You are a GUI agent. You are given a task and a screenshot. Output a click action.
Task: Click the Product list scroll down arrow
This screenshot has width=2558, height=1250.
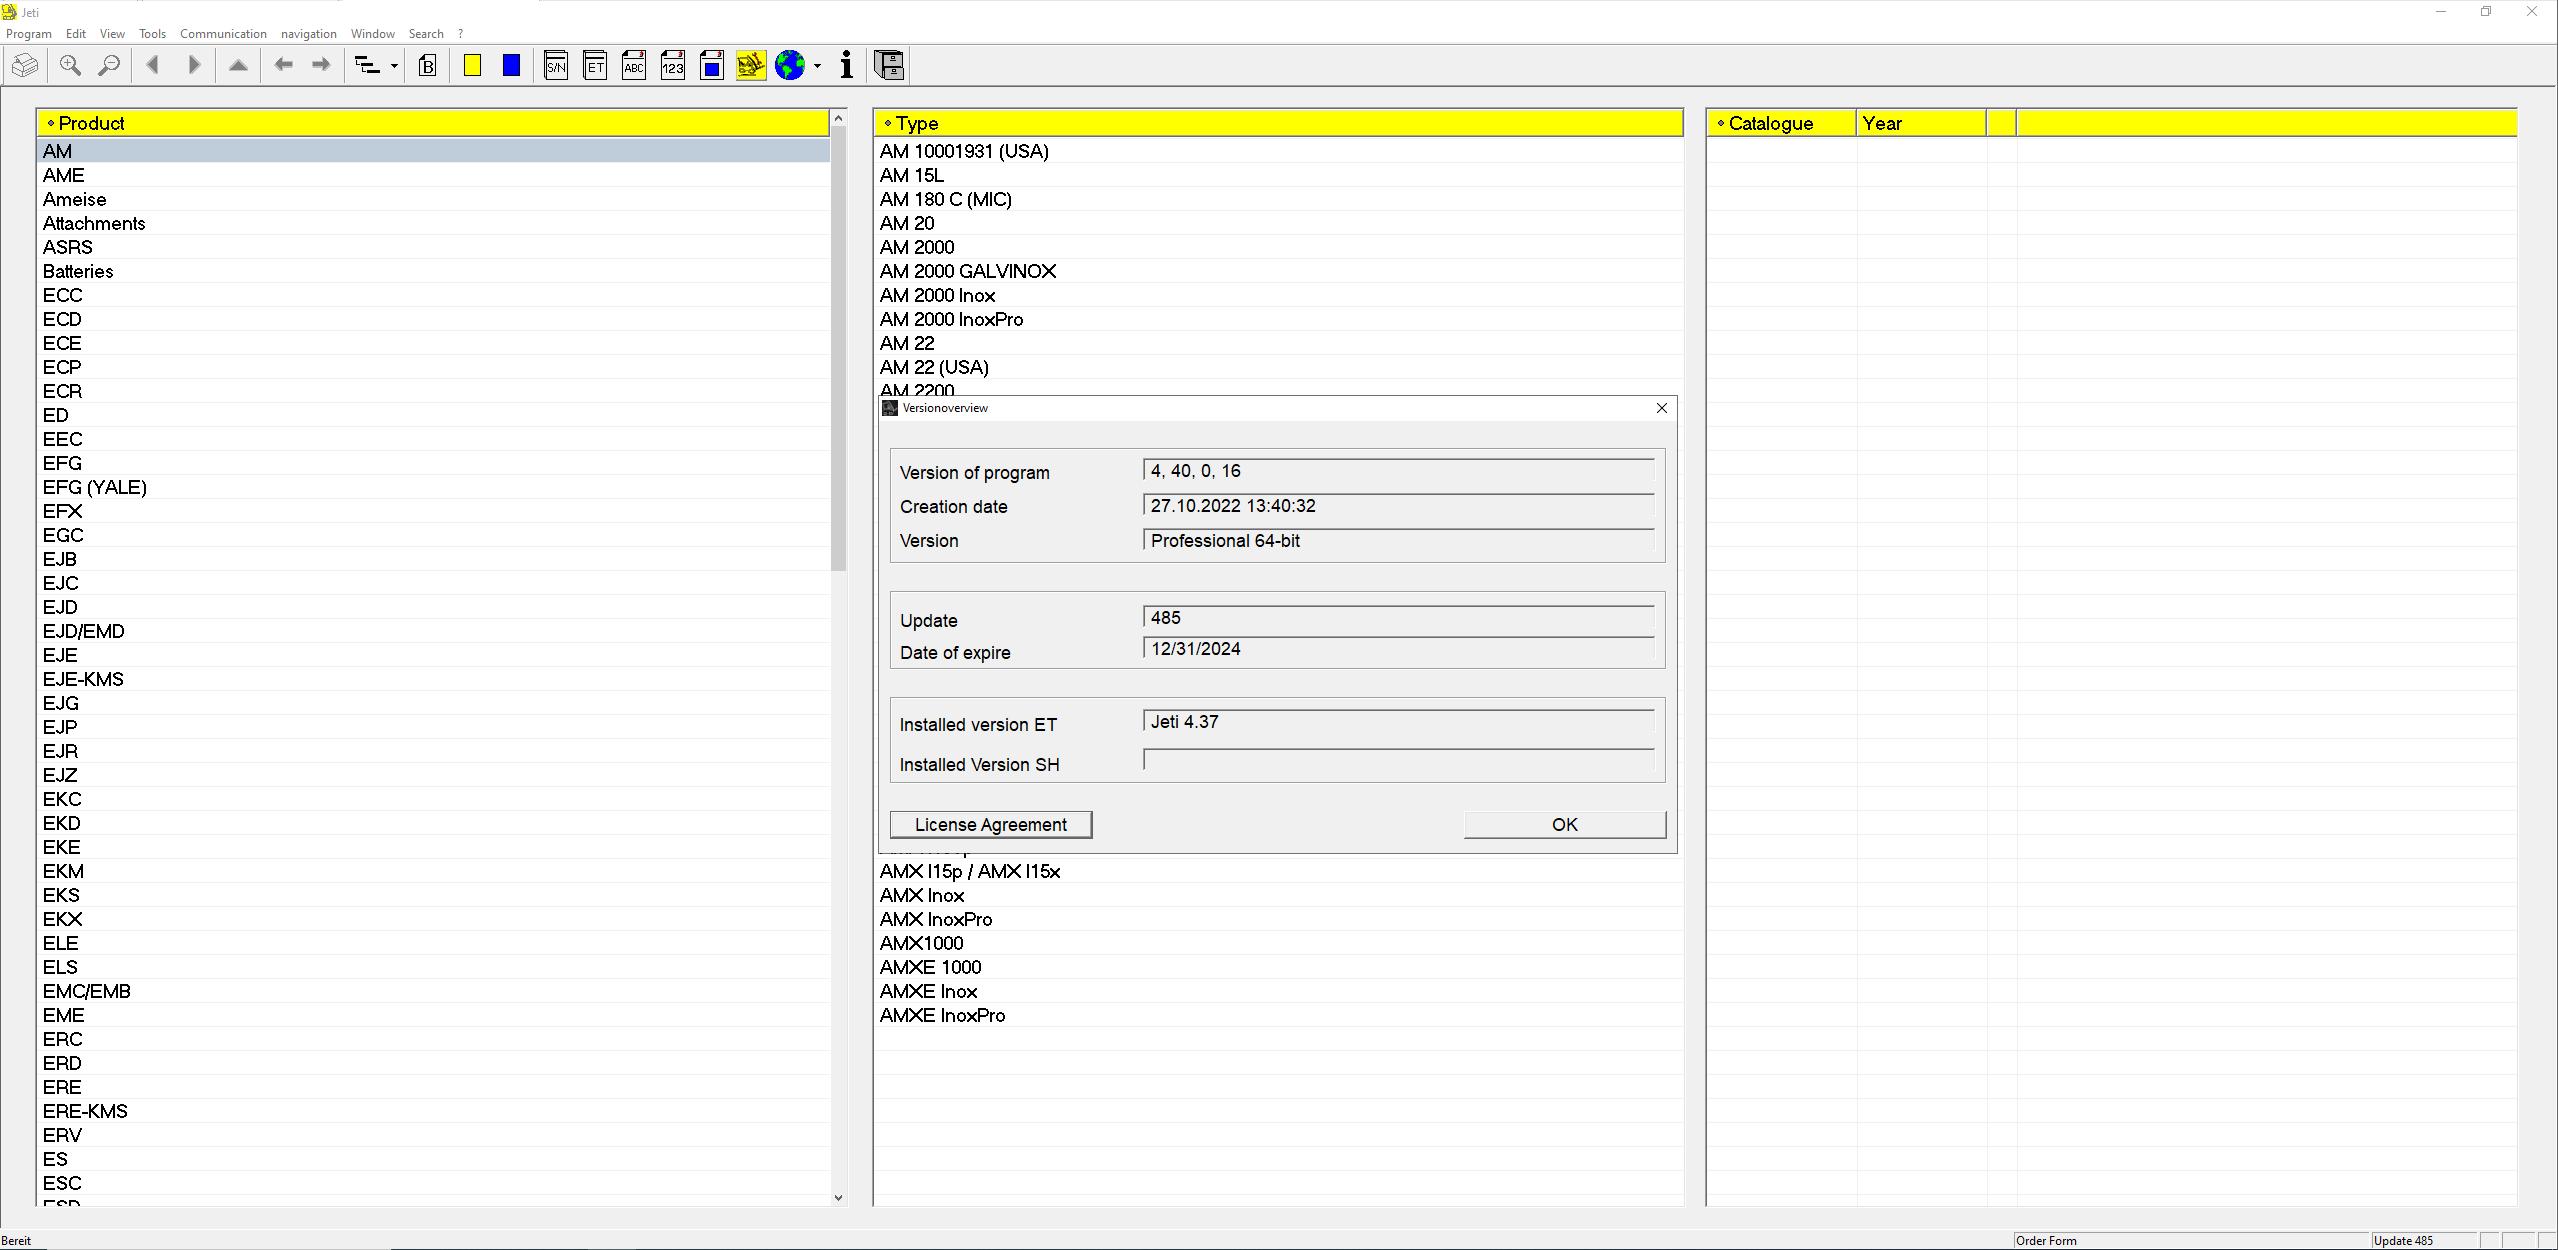point(838,1197)
